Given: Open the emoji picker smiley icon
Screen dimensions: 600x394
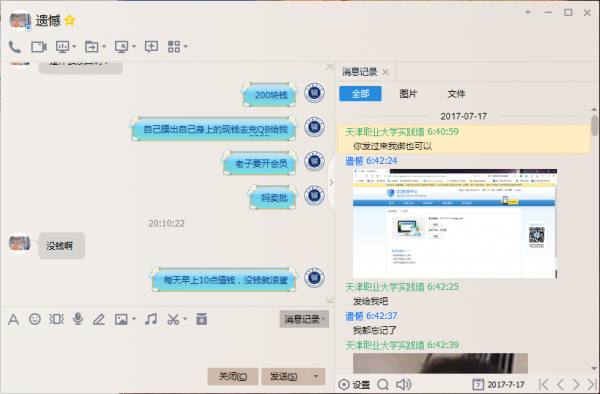Looking at the screenshot, I should point(35,319).
